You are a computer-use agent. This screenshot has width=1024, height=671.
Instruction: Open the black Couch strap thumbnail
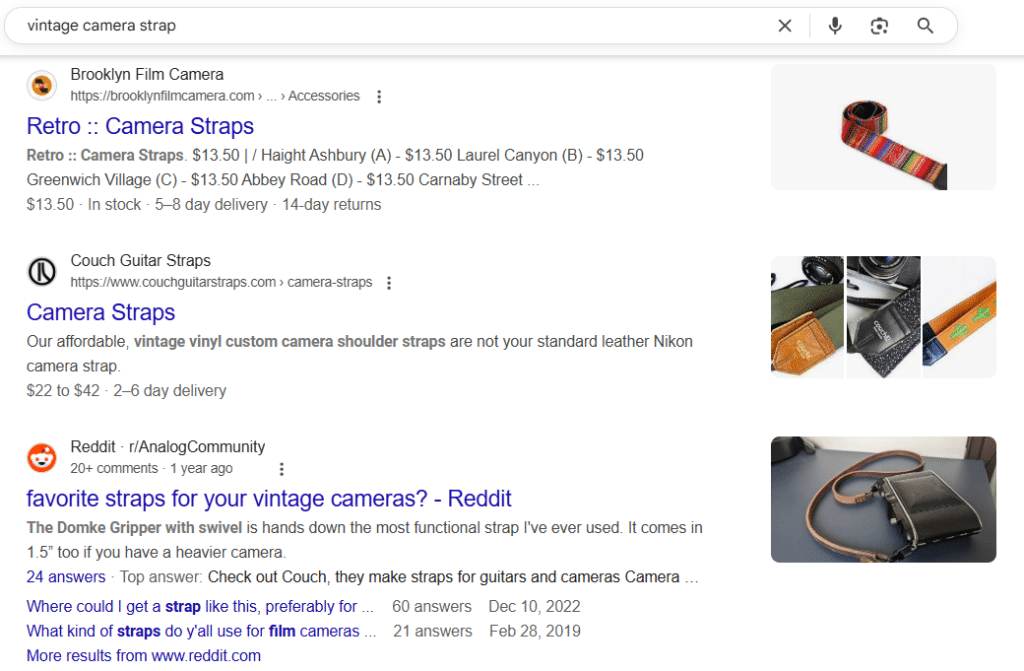coord(884,317)
